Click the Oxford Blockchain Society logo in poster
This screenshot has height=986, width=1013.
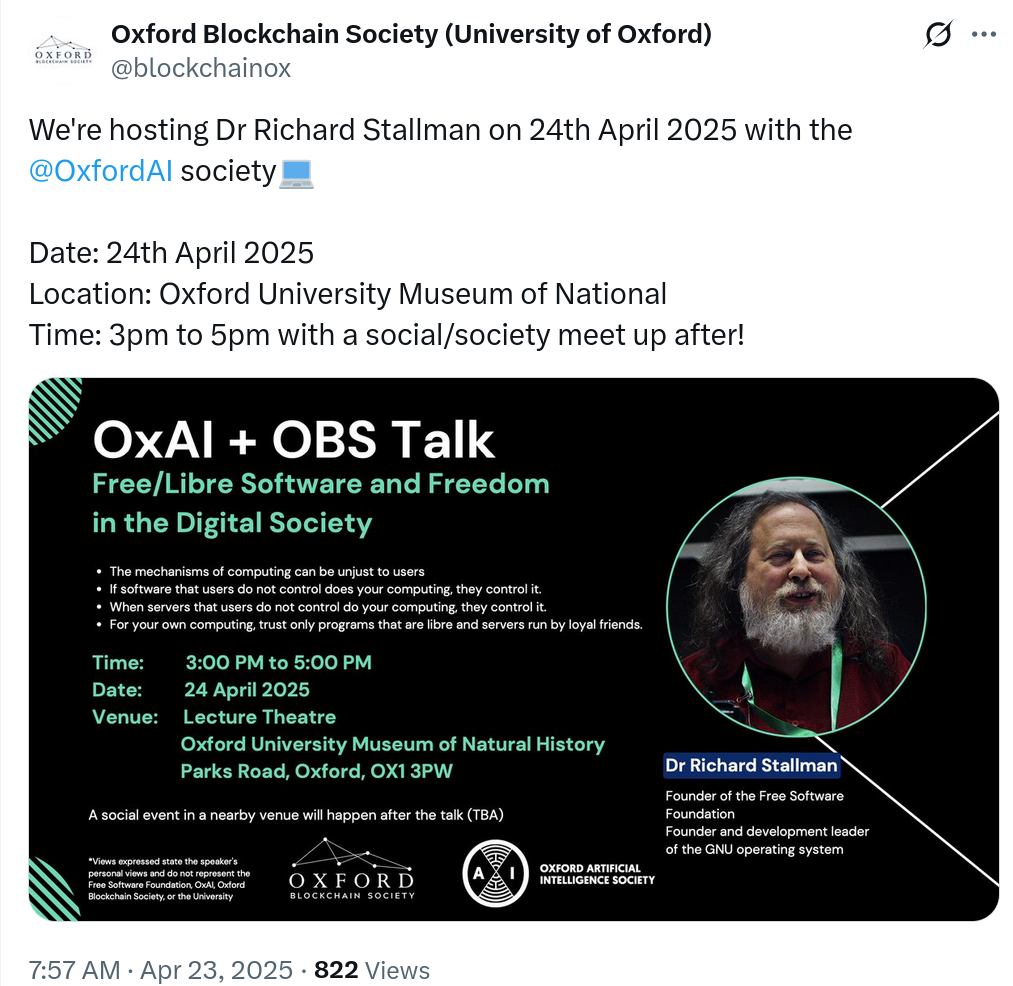point(352,869)
